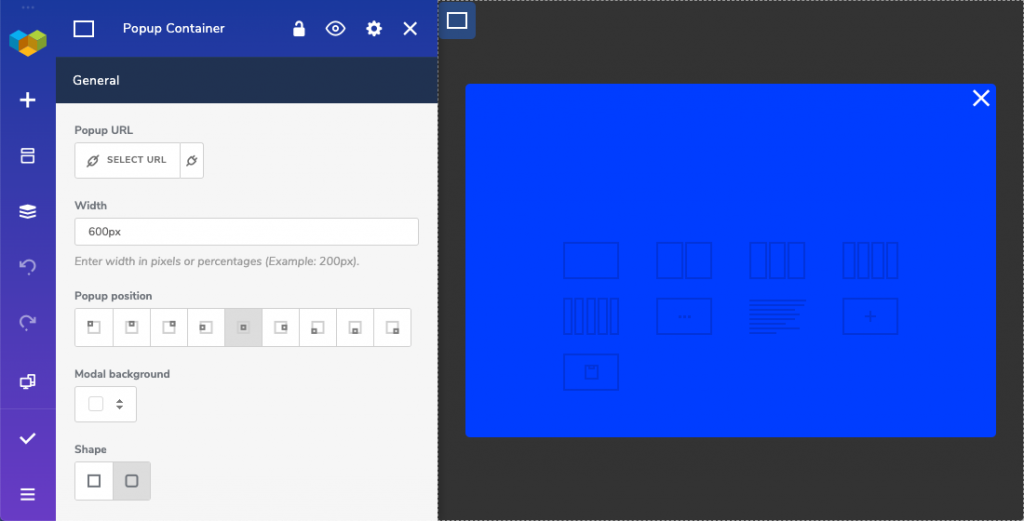Choose the four column row layout
1024x521 pixels.
[871, 260]
